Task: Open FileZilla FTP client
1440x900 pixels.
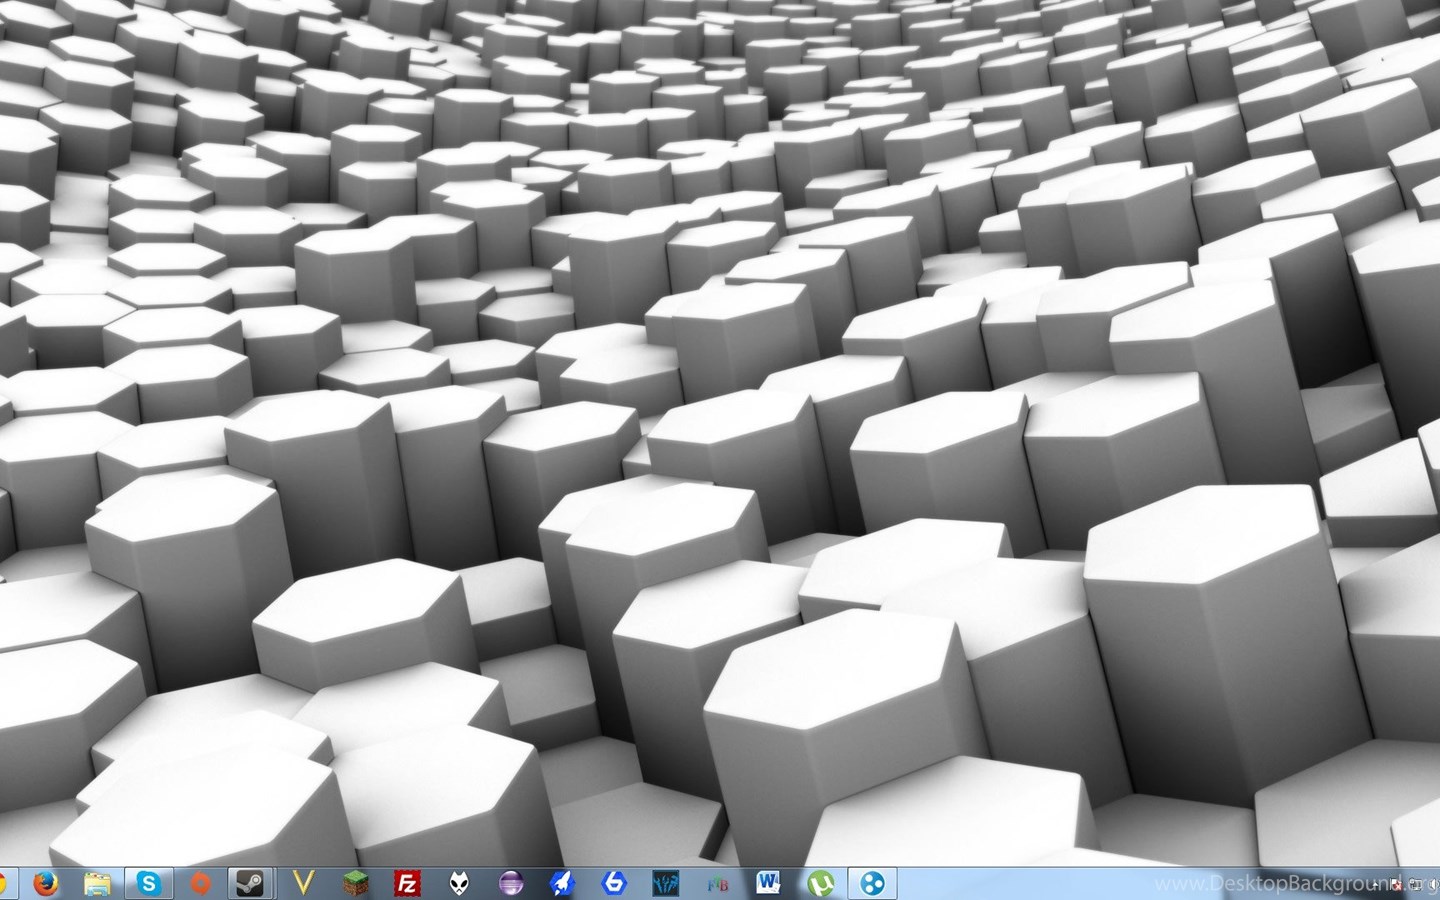Action: click(x=407, y=884)
